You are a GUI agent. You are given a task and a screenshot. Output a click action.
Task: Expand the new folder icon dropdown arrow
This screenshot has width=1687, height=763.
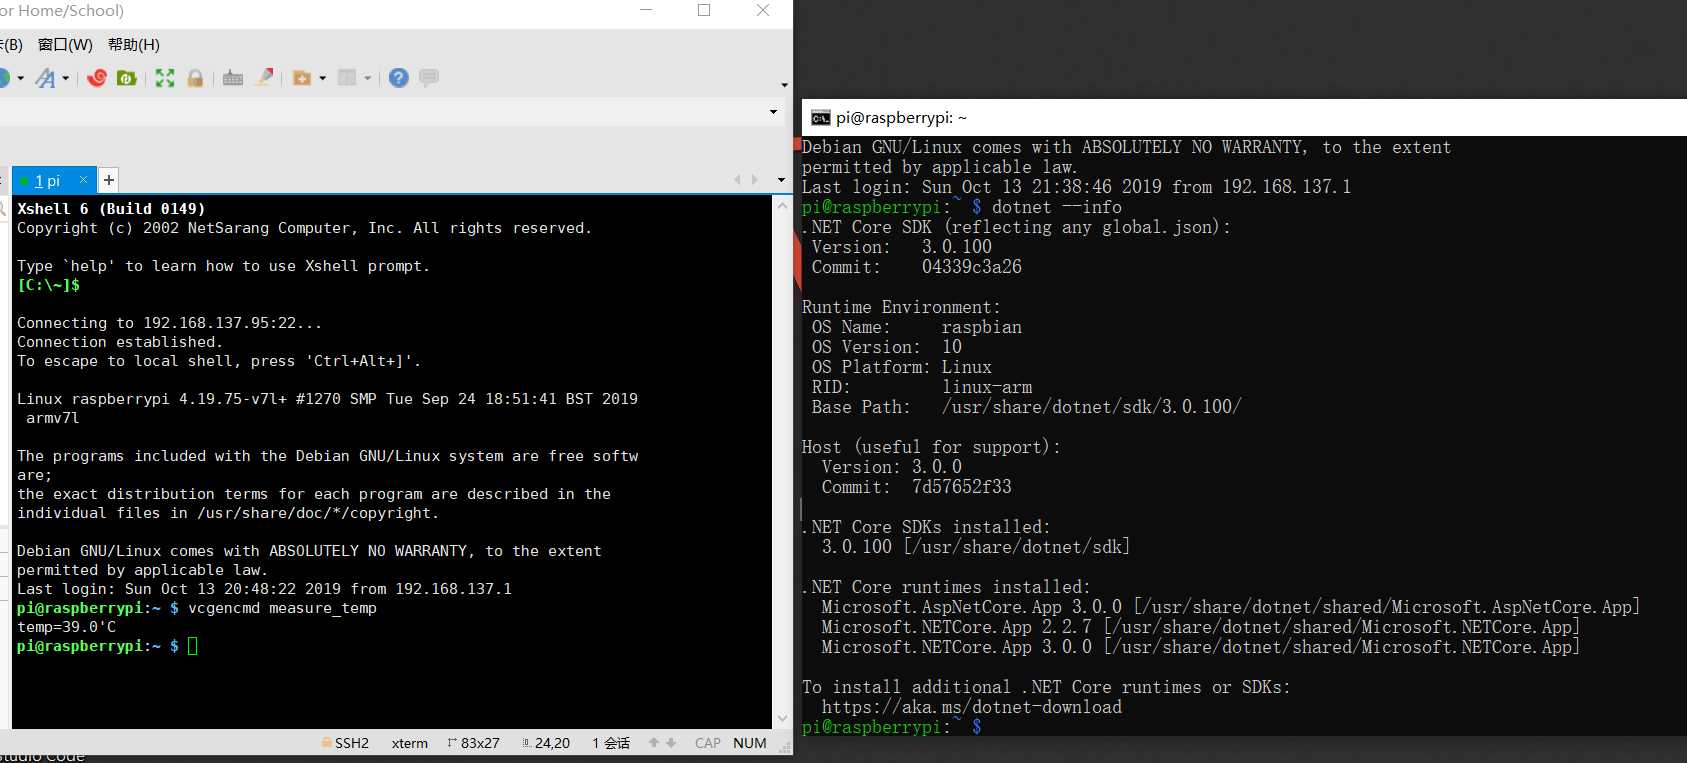(322, 78)
